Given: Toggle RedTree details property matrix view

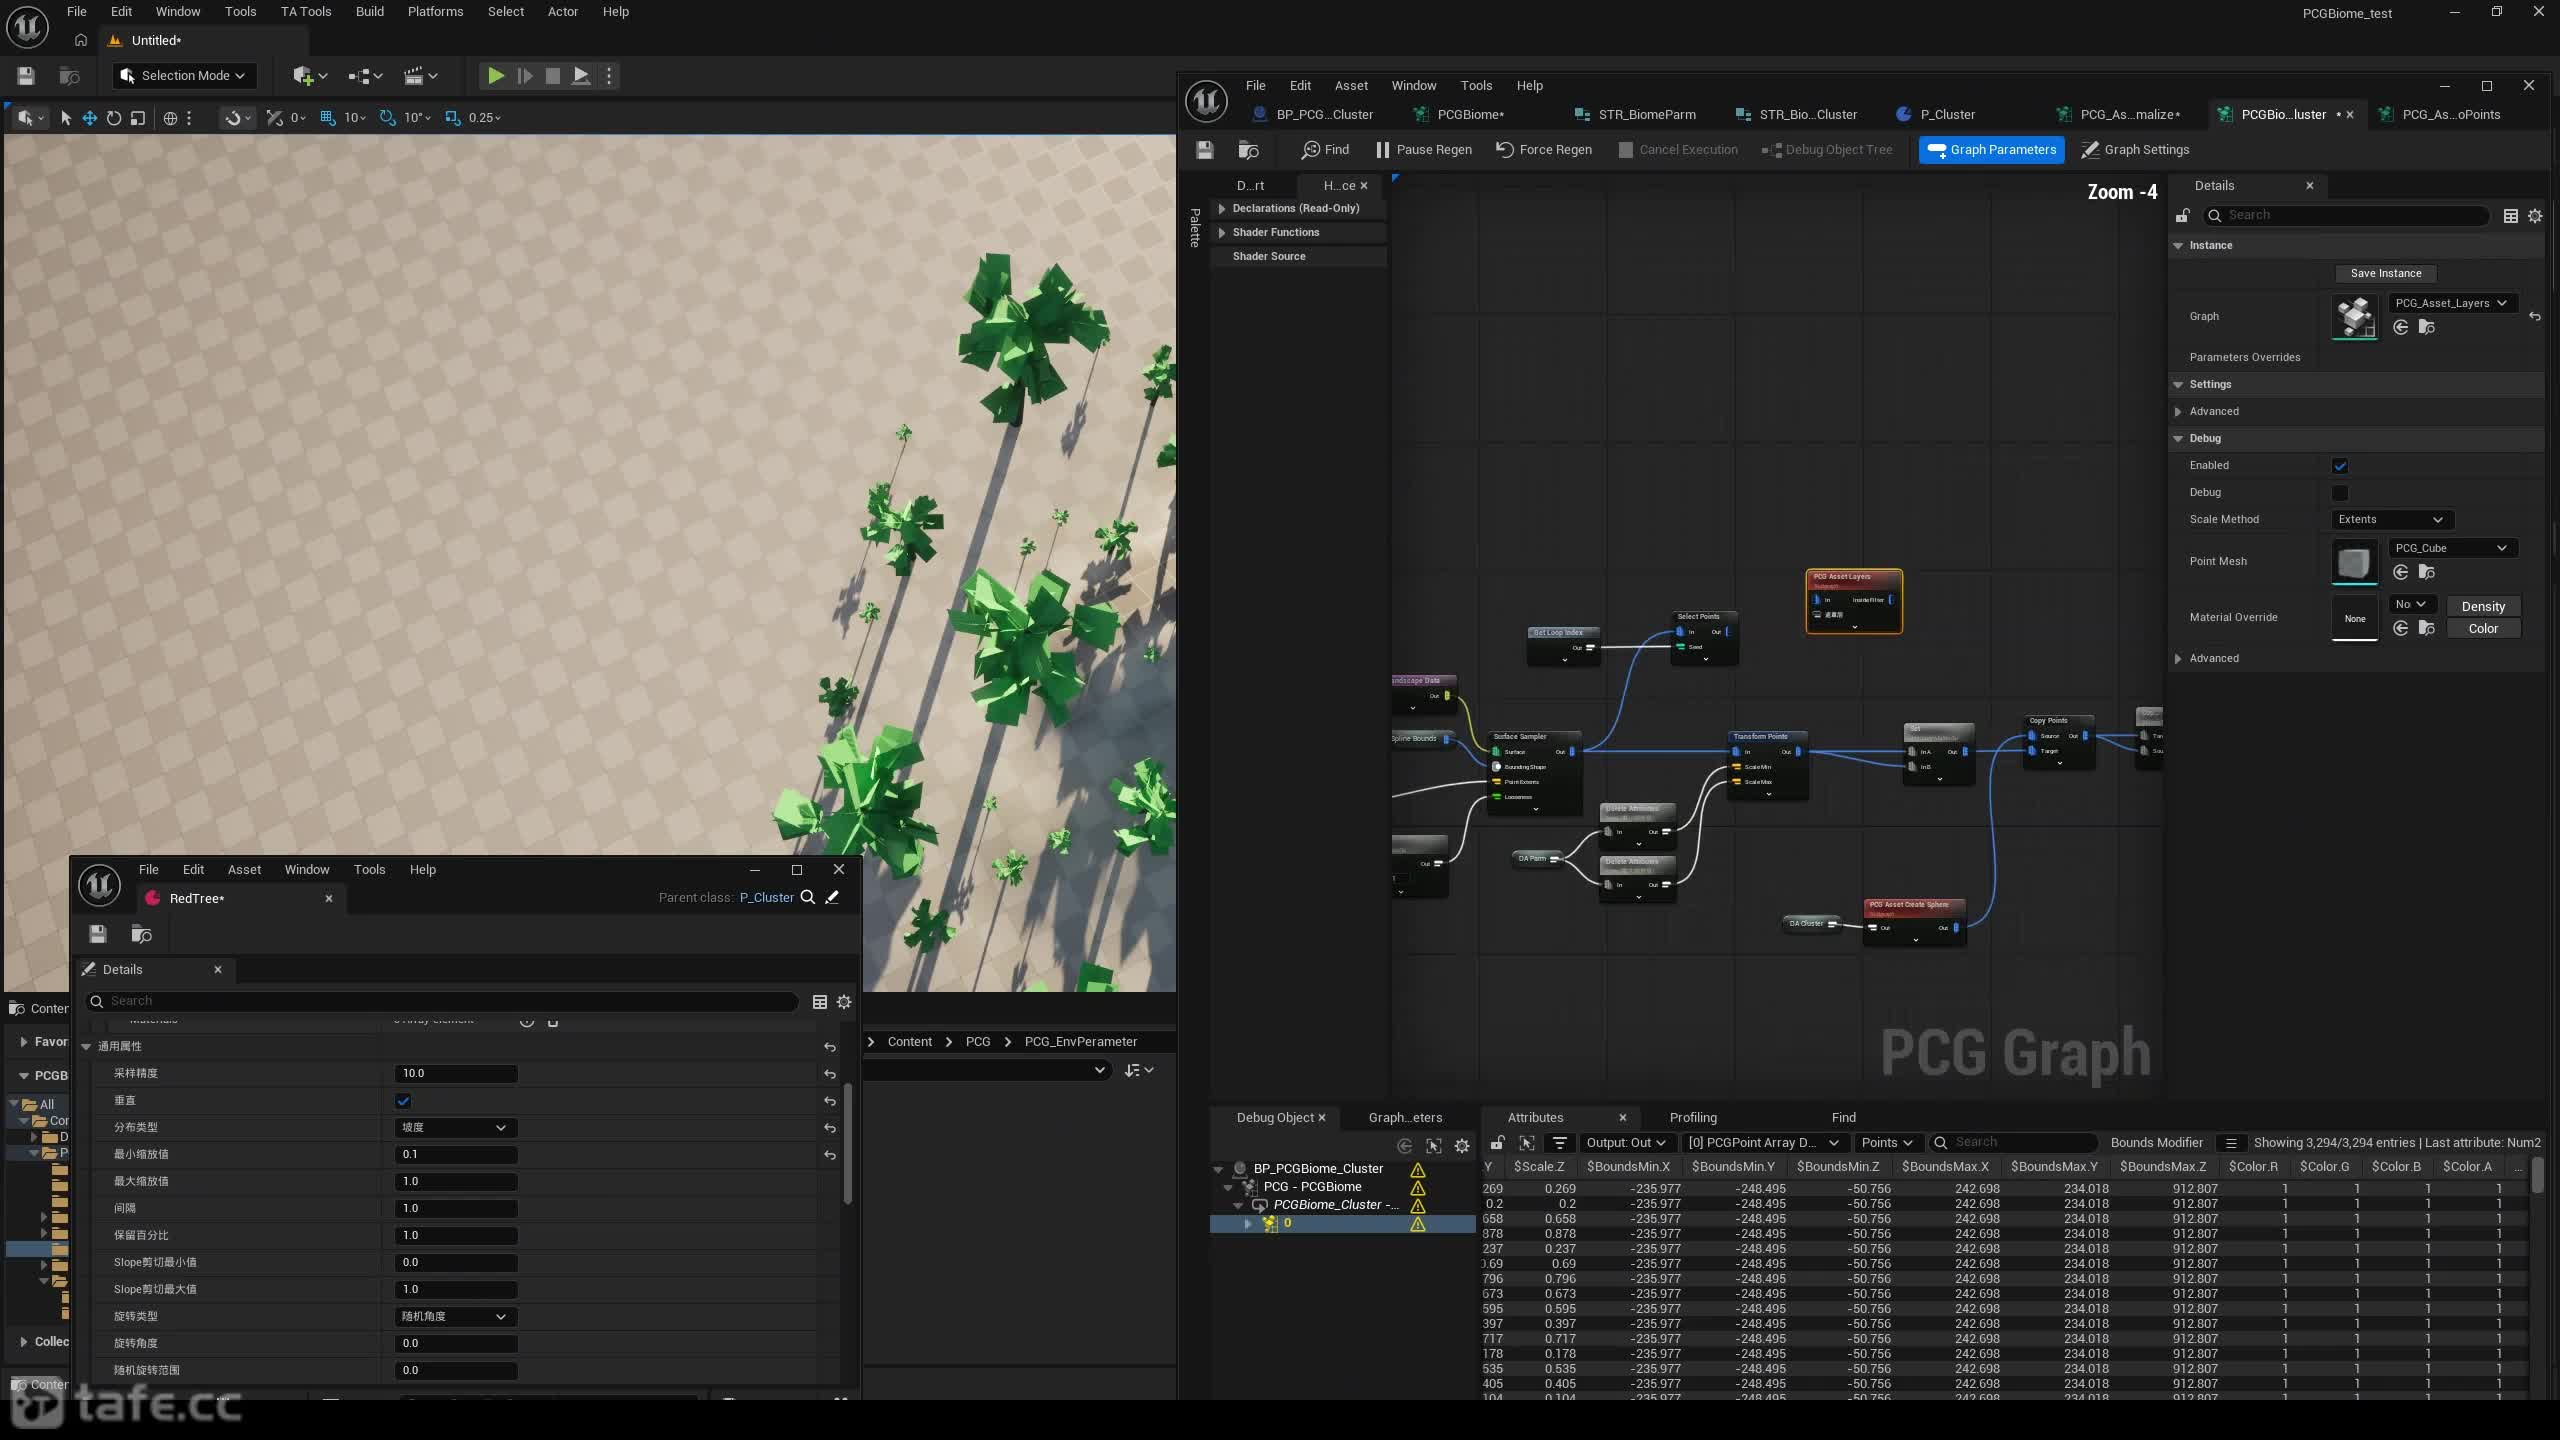Looking at the screenshot, I should [x=820, y=1002].
